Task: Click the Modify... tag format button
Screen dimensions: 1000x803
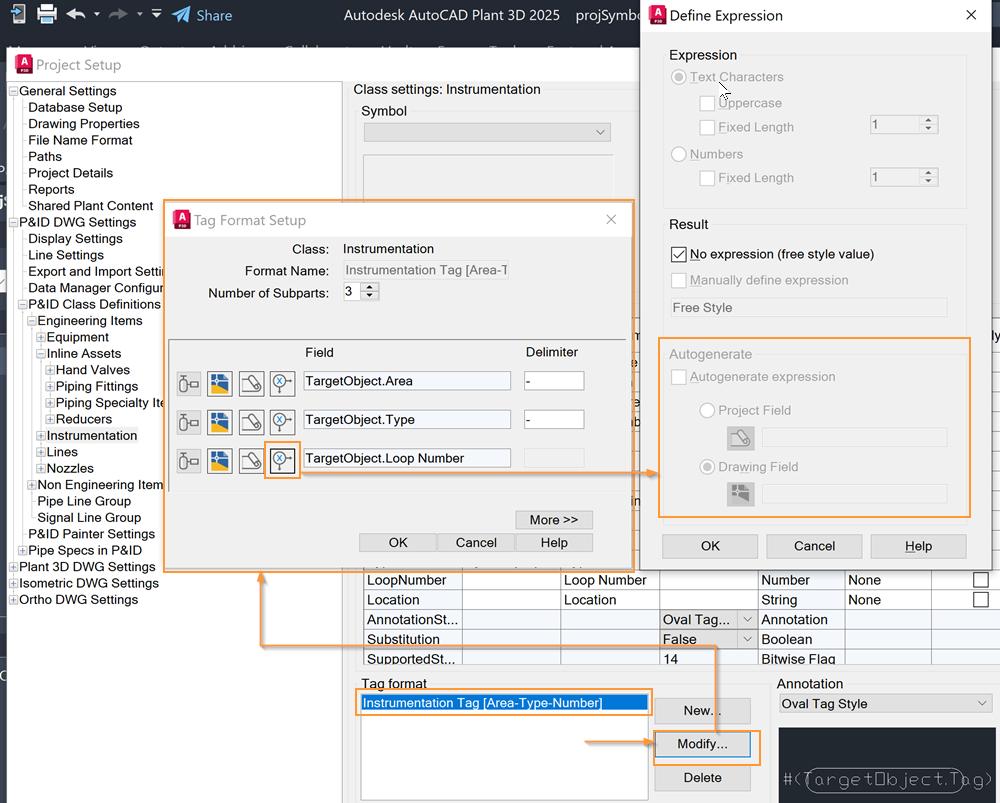Action: [x=702, y=744]
